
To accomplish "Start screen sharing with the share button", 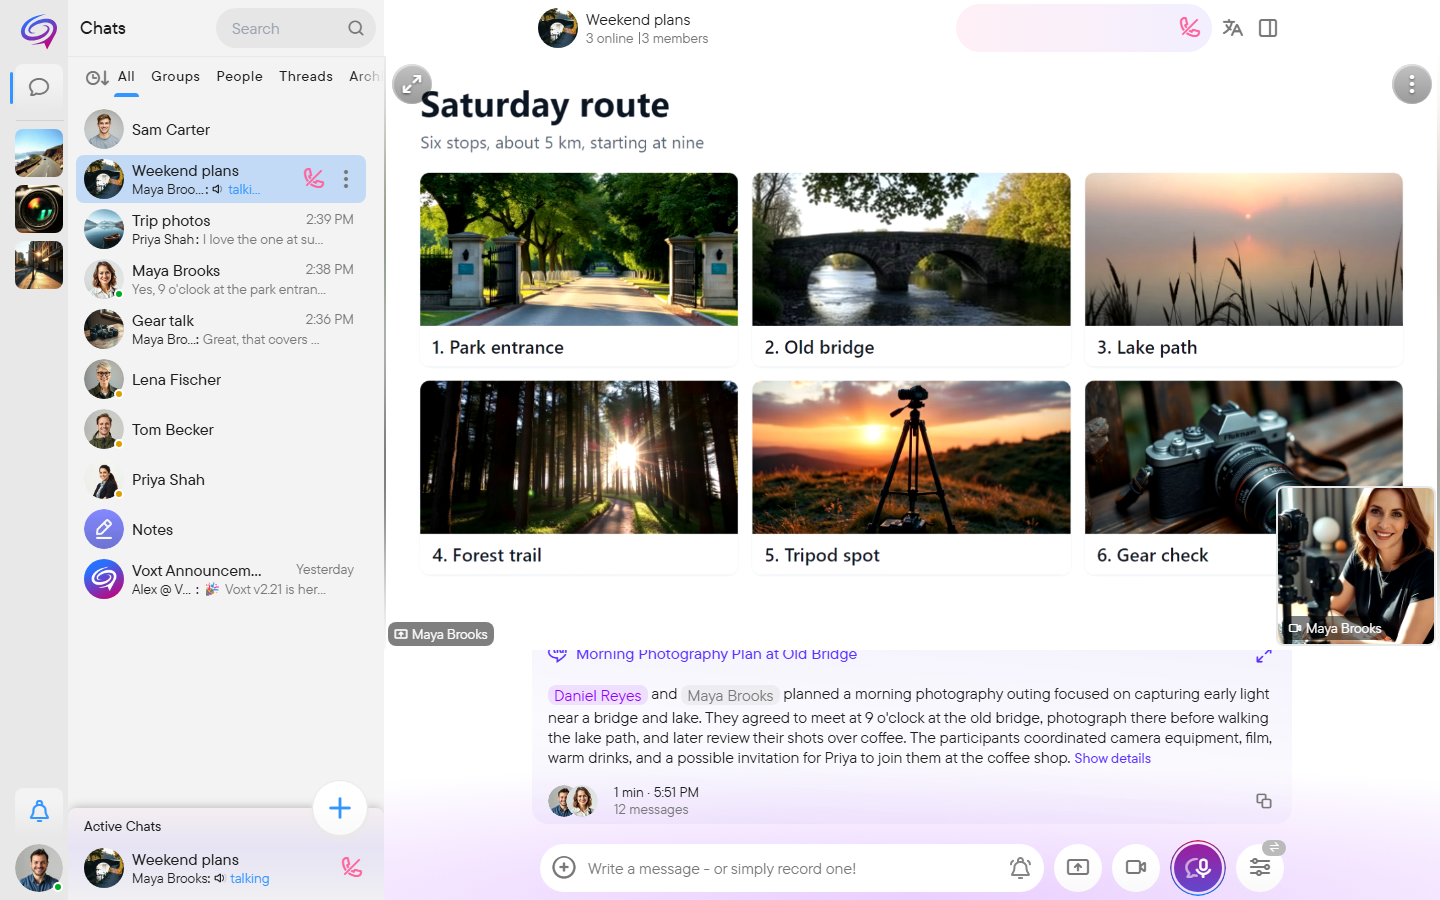I will pyautogui.click(x=1078, y=868).
